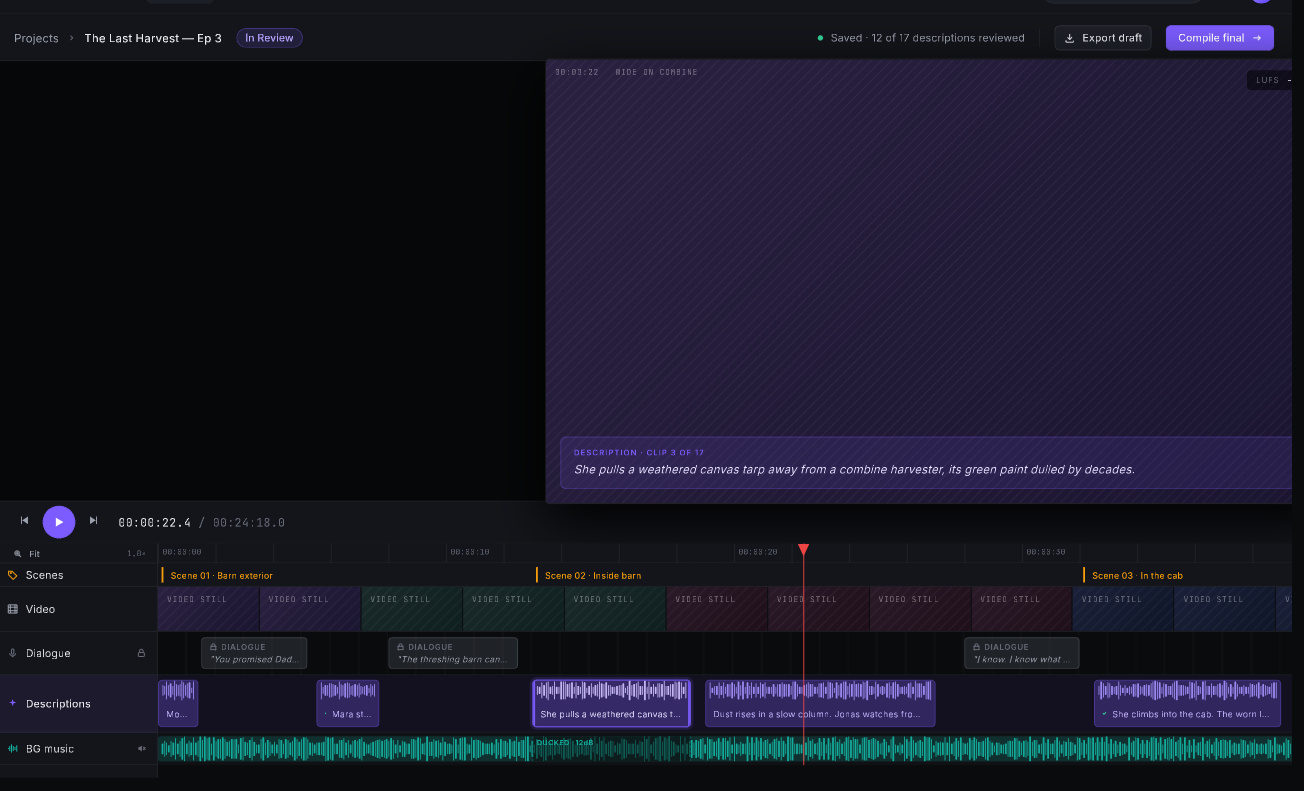Click the DESCRIPTION · CLIP 3 OF 17 label
Viewport: 1304px width, 791px height.
coord(639,453)
